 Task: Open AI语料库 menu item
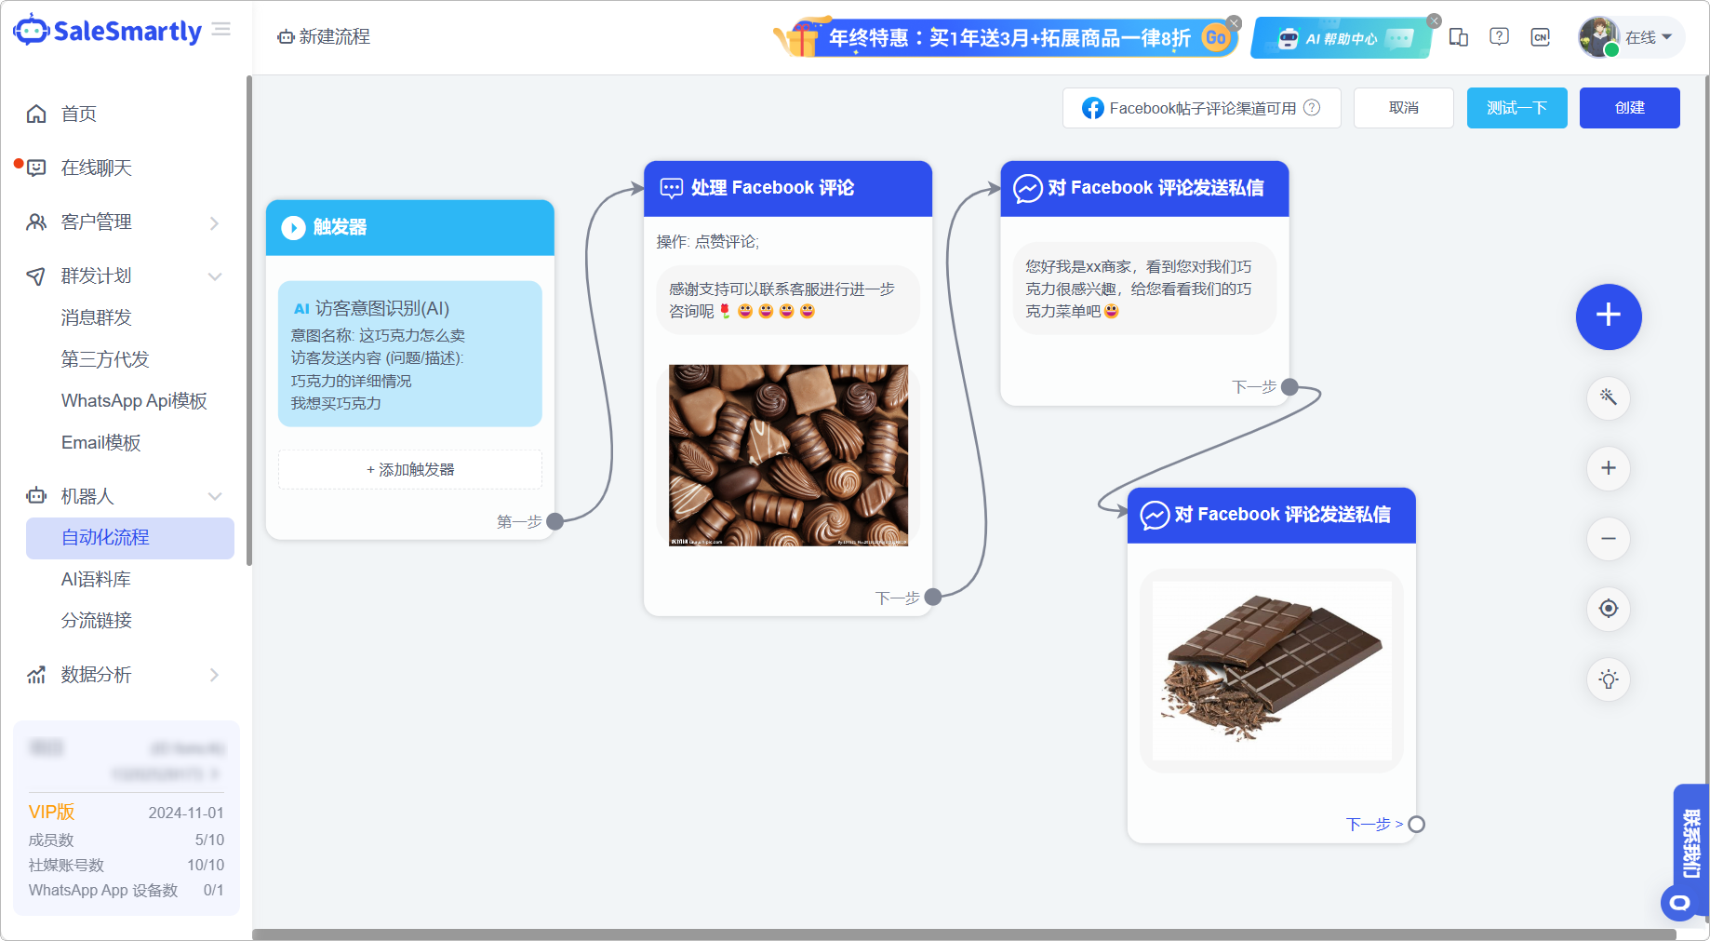(96, 580)
